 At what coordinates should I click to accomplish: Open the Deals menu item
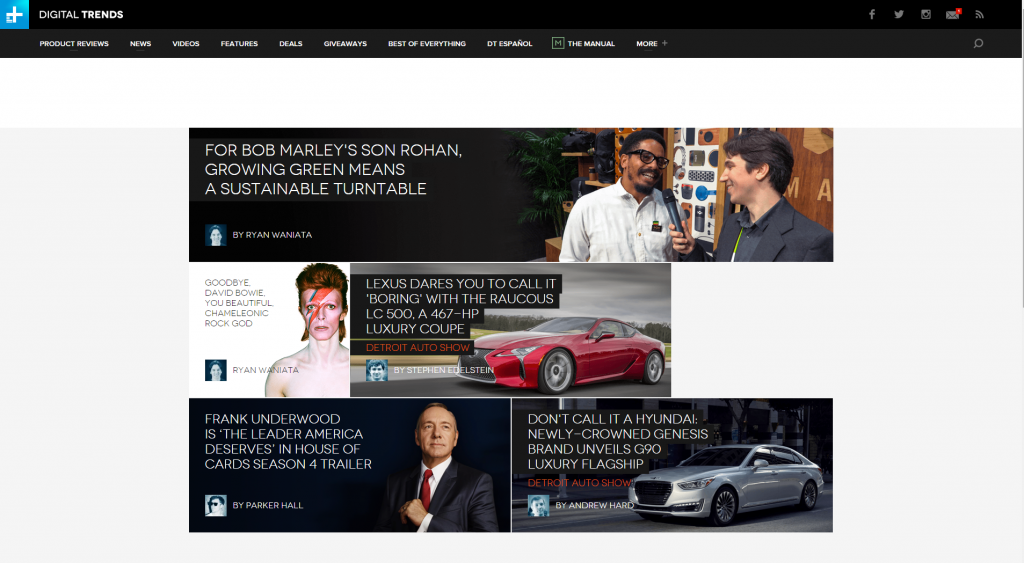click(x=291, y=44)
